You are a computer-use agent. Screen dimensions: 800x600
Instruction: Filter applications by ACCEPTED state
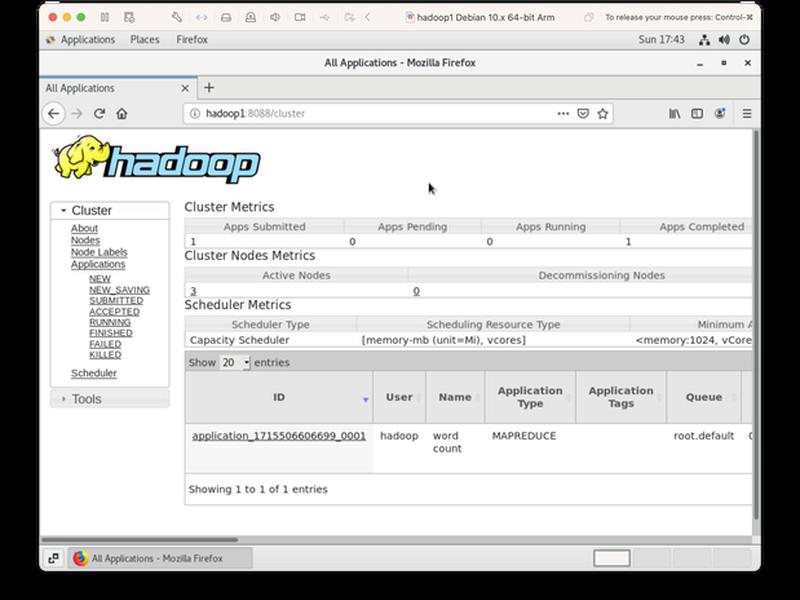[114, 312]
